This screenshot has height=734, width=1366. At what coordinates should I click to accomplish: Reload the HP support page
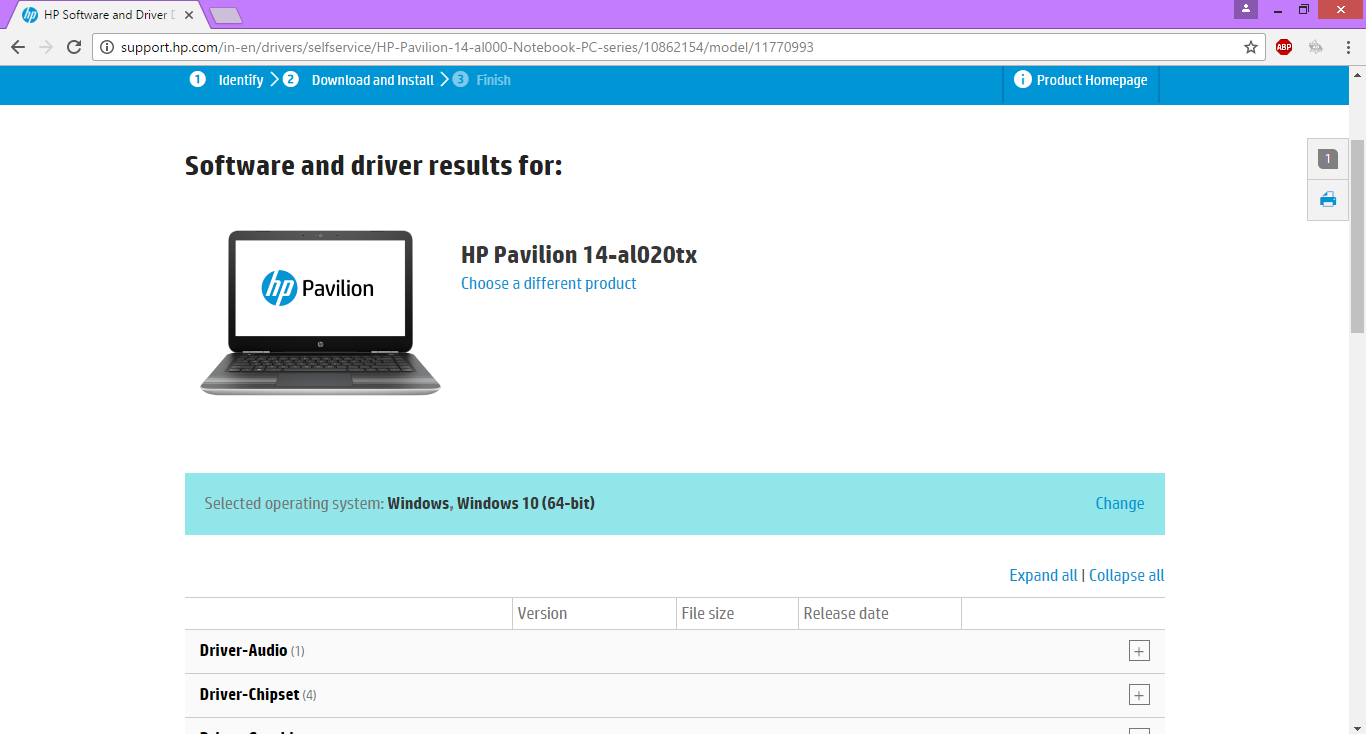[x=74, y=47]
